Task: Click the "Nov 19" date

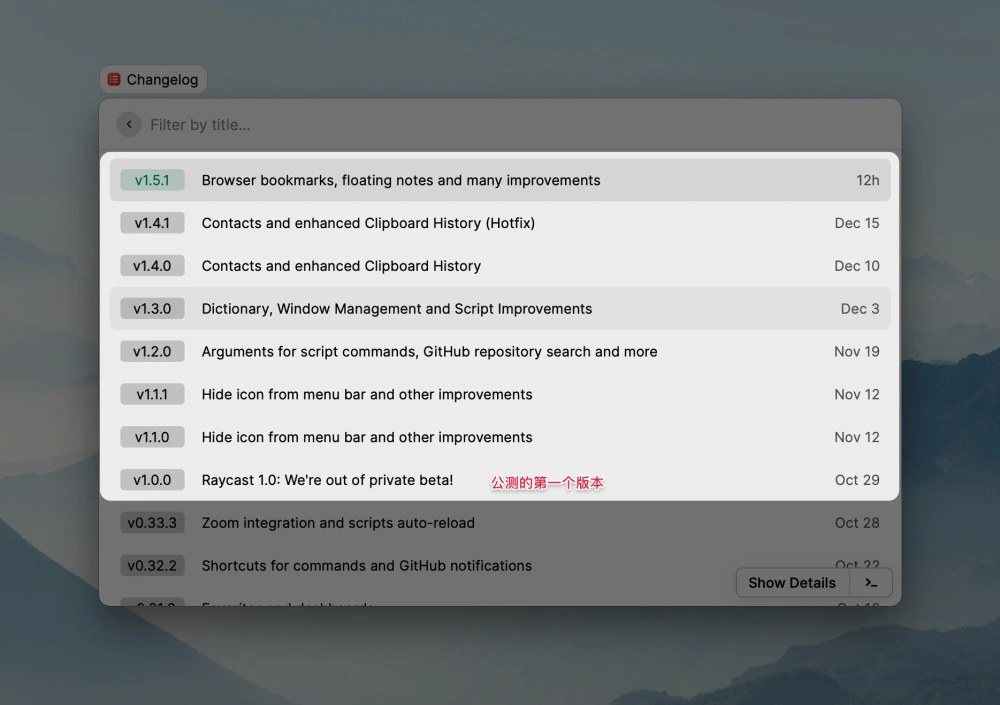Action: click(857, 351)
